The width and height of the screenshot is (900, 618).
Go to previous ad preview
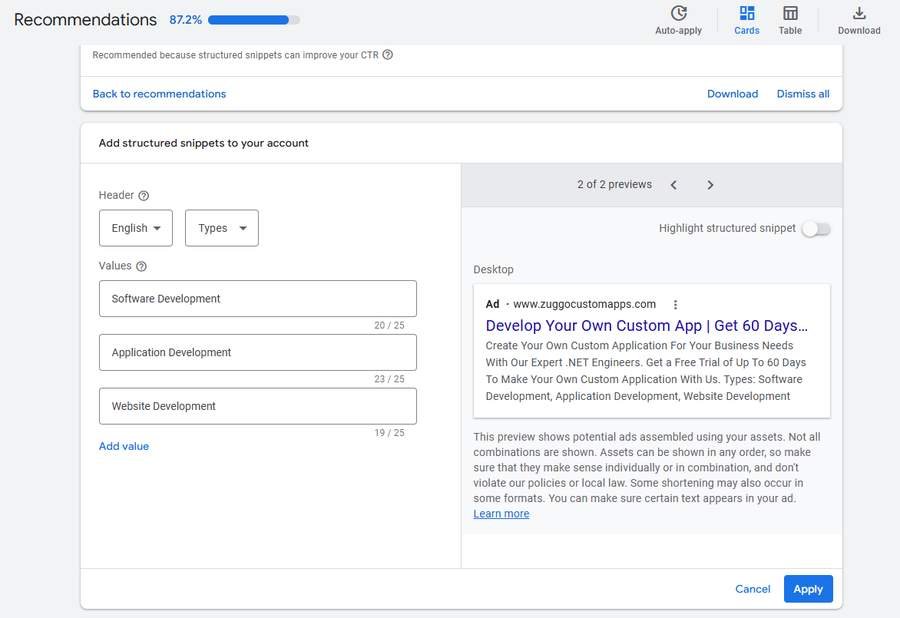tap(674, 185)
